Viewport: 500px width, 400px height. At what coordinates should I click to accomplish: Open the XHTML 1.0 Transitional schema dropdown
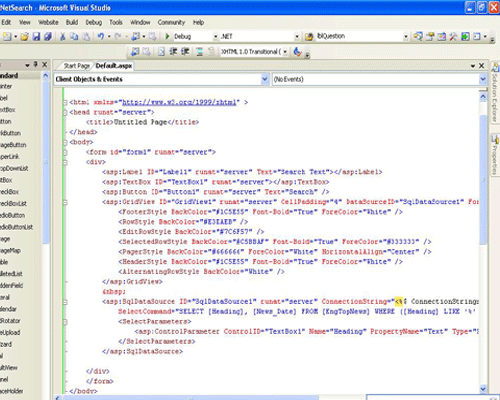[x=285, y=52]
